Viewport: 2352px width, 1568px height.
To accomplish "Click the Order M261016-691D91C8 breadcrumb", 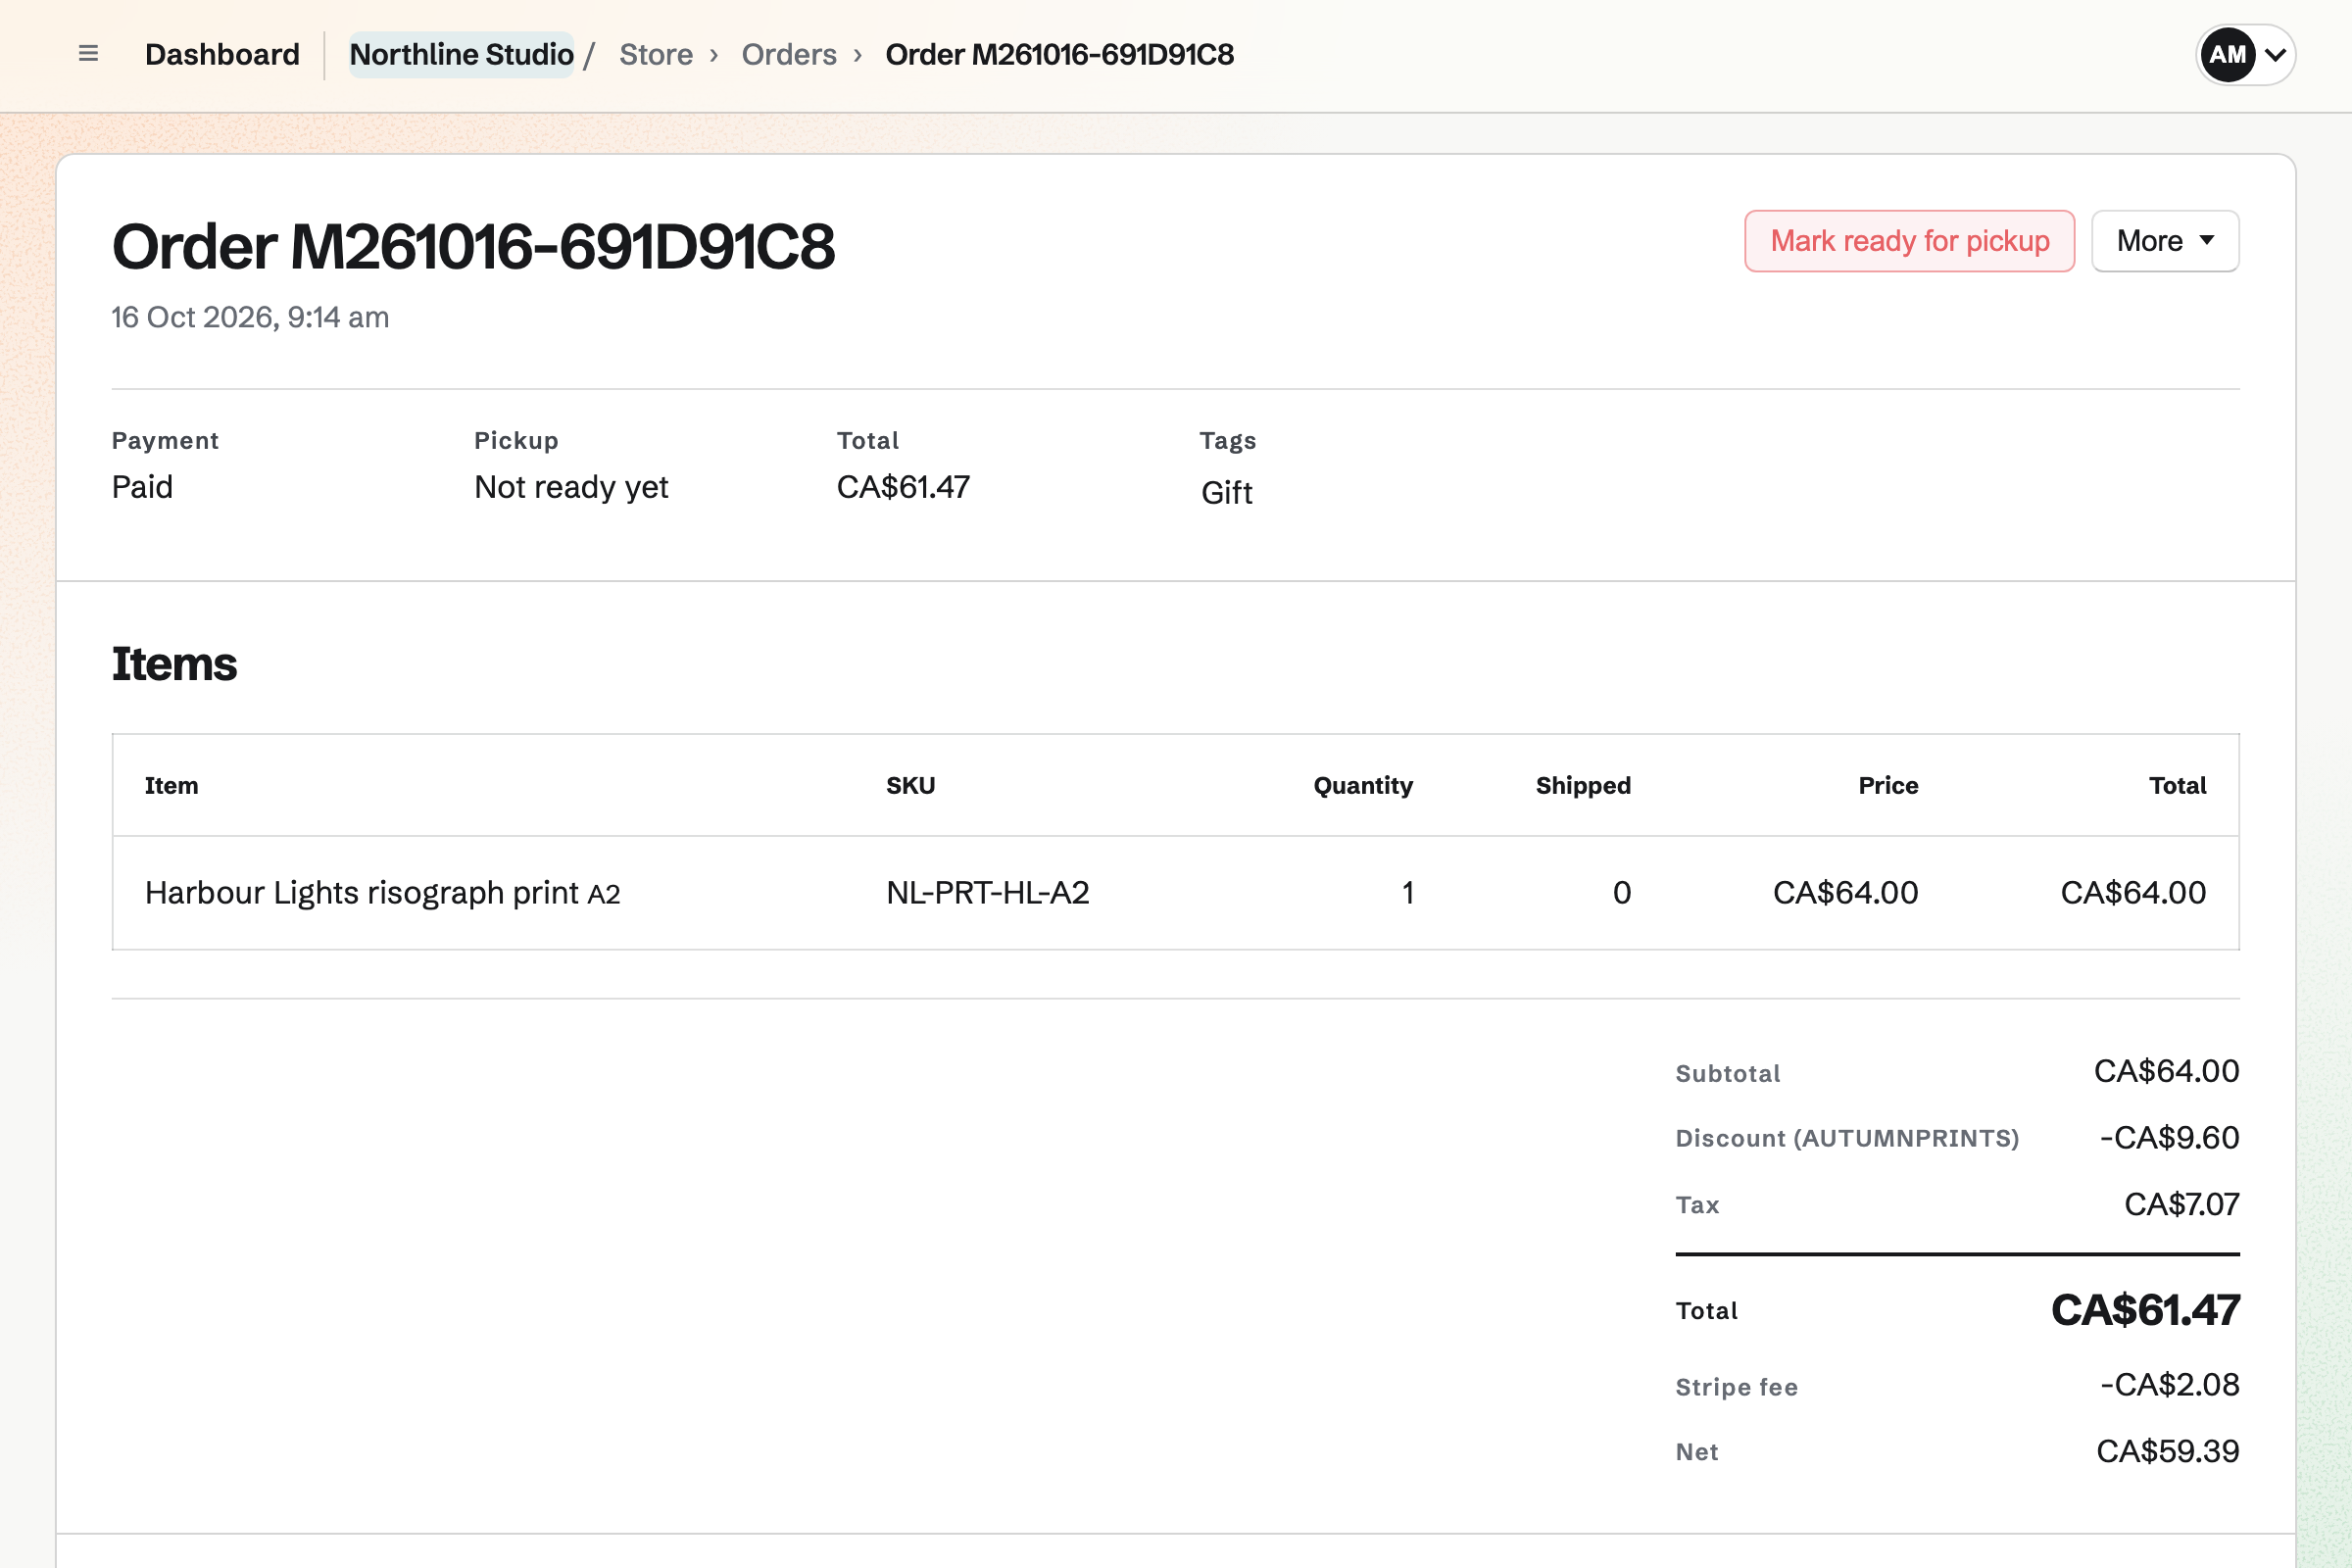I will click(x=1059, y=54).
